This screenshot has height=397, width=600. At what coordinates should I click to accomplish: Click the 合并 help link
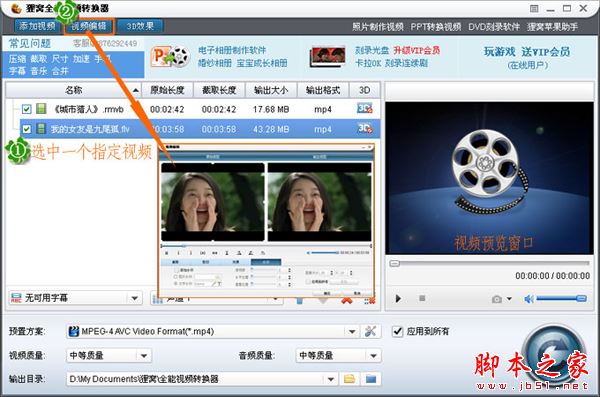[60, 71]
